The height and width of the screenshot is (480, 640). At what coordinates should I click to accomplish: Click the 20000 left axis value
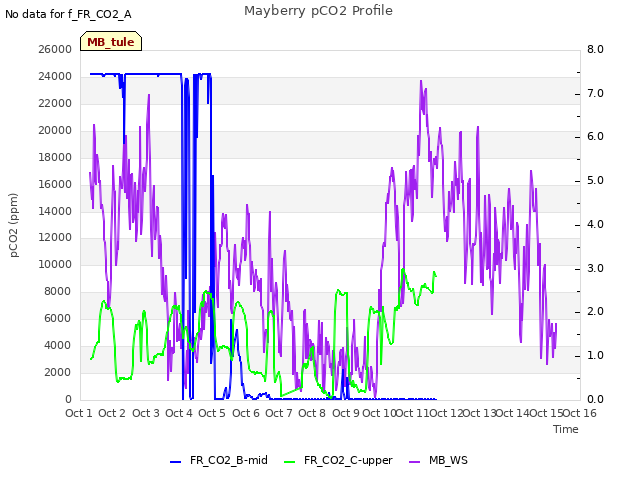point(55,130)
